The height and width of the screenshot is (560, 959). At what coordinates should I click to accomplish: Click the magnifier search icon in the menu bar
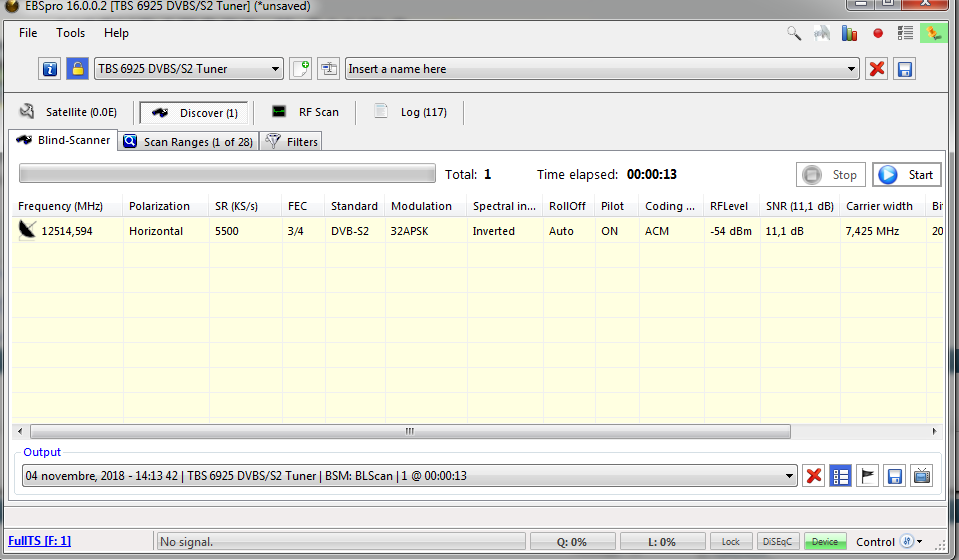(794, 33)
